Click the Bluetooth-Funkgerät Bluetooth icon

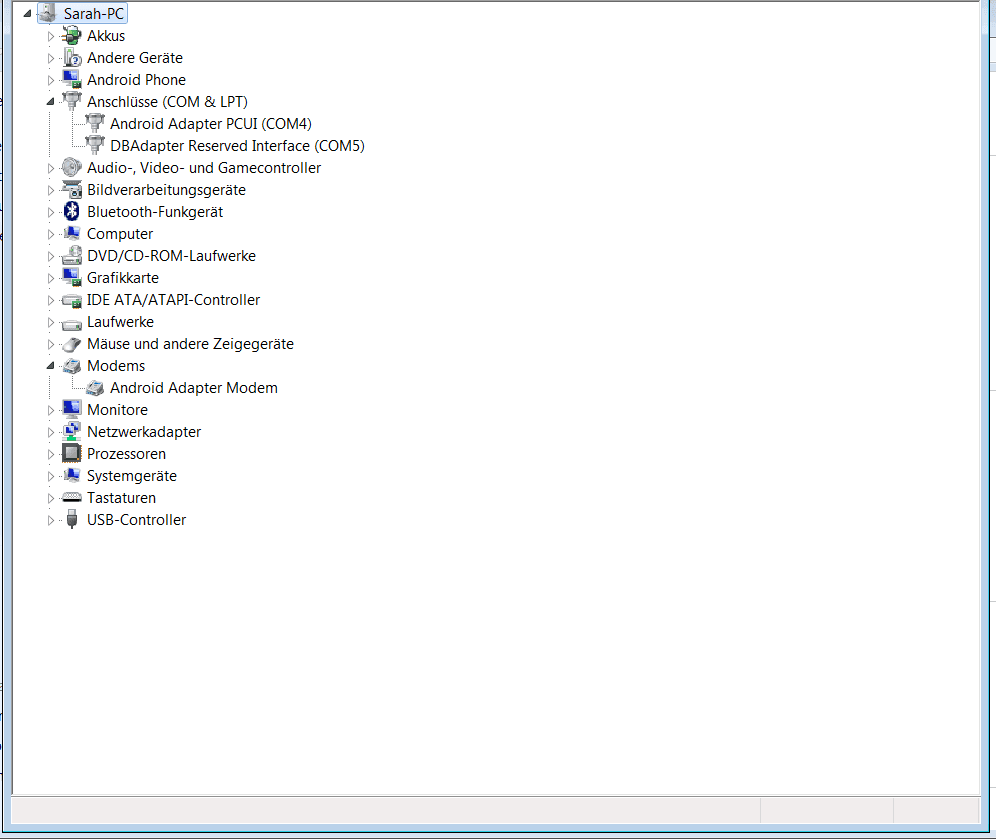click(x=72, y=211)
